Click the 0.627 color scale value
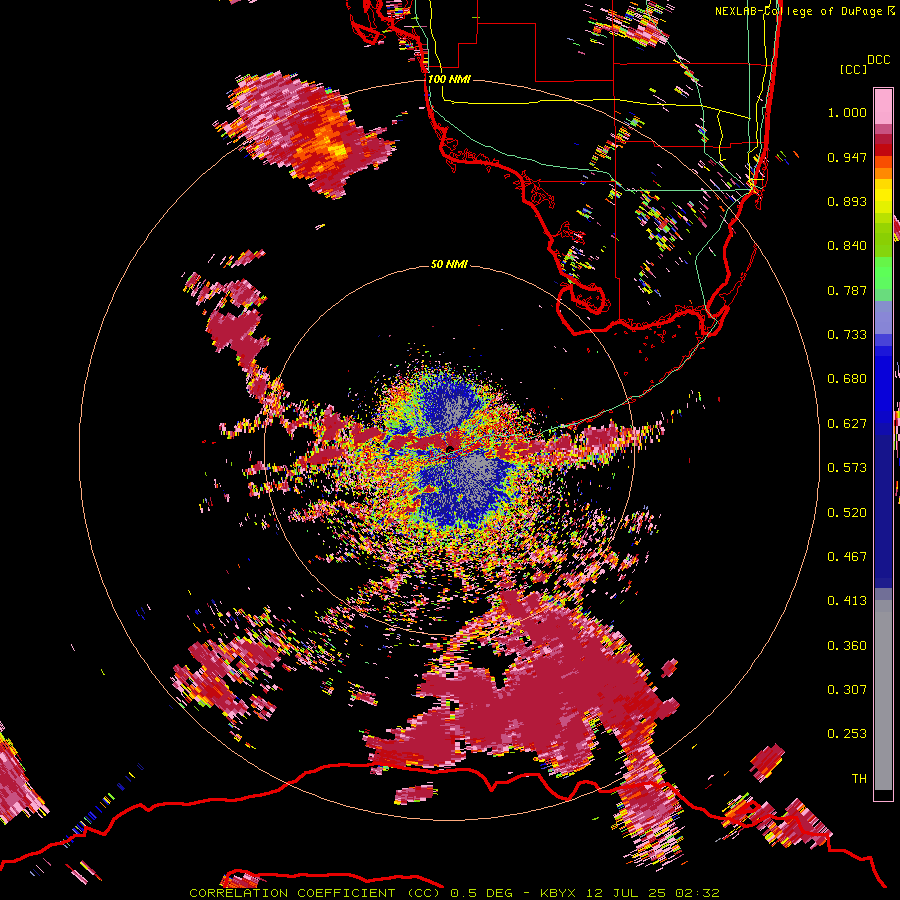 [847, 424]
